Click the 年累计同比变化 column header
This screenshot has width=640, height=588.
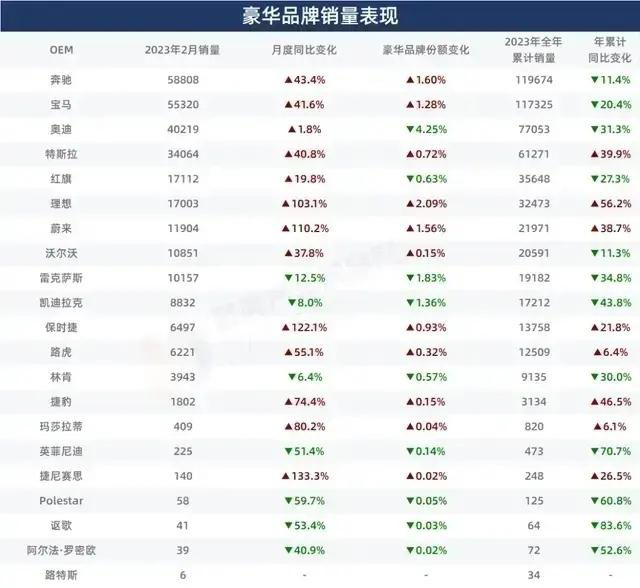click(610, 50)
